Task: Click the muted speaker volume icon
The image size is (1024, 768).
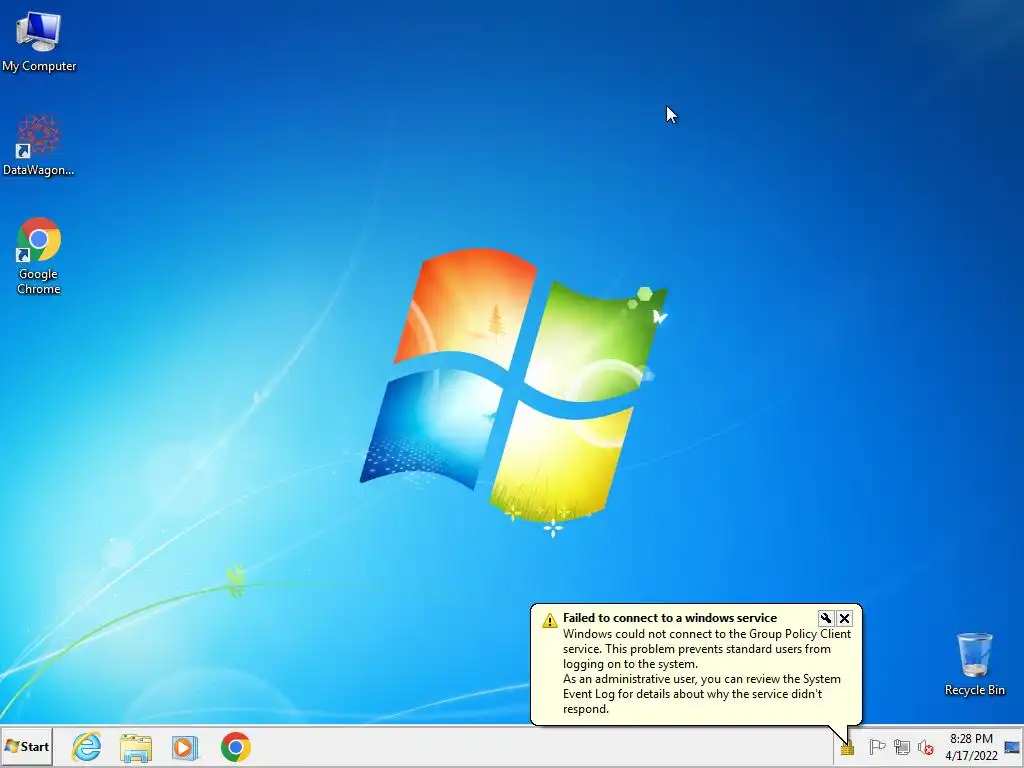Action: 925,747
